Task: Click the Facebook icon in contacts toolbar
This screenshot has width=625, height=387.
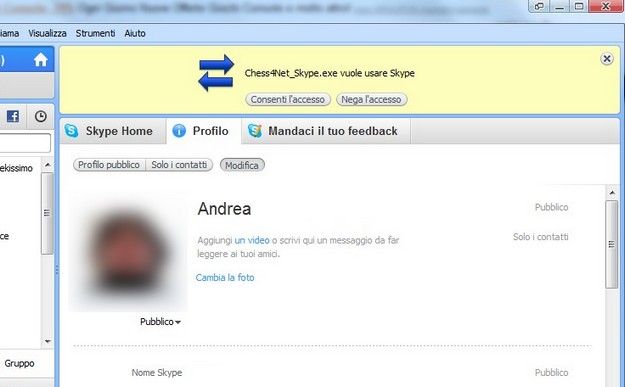Action: (x=13, y=116)
